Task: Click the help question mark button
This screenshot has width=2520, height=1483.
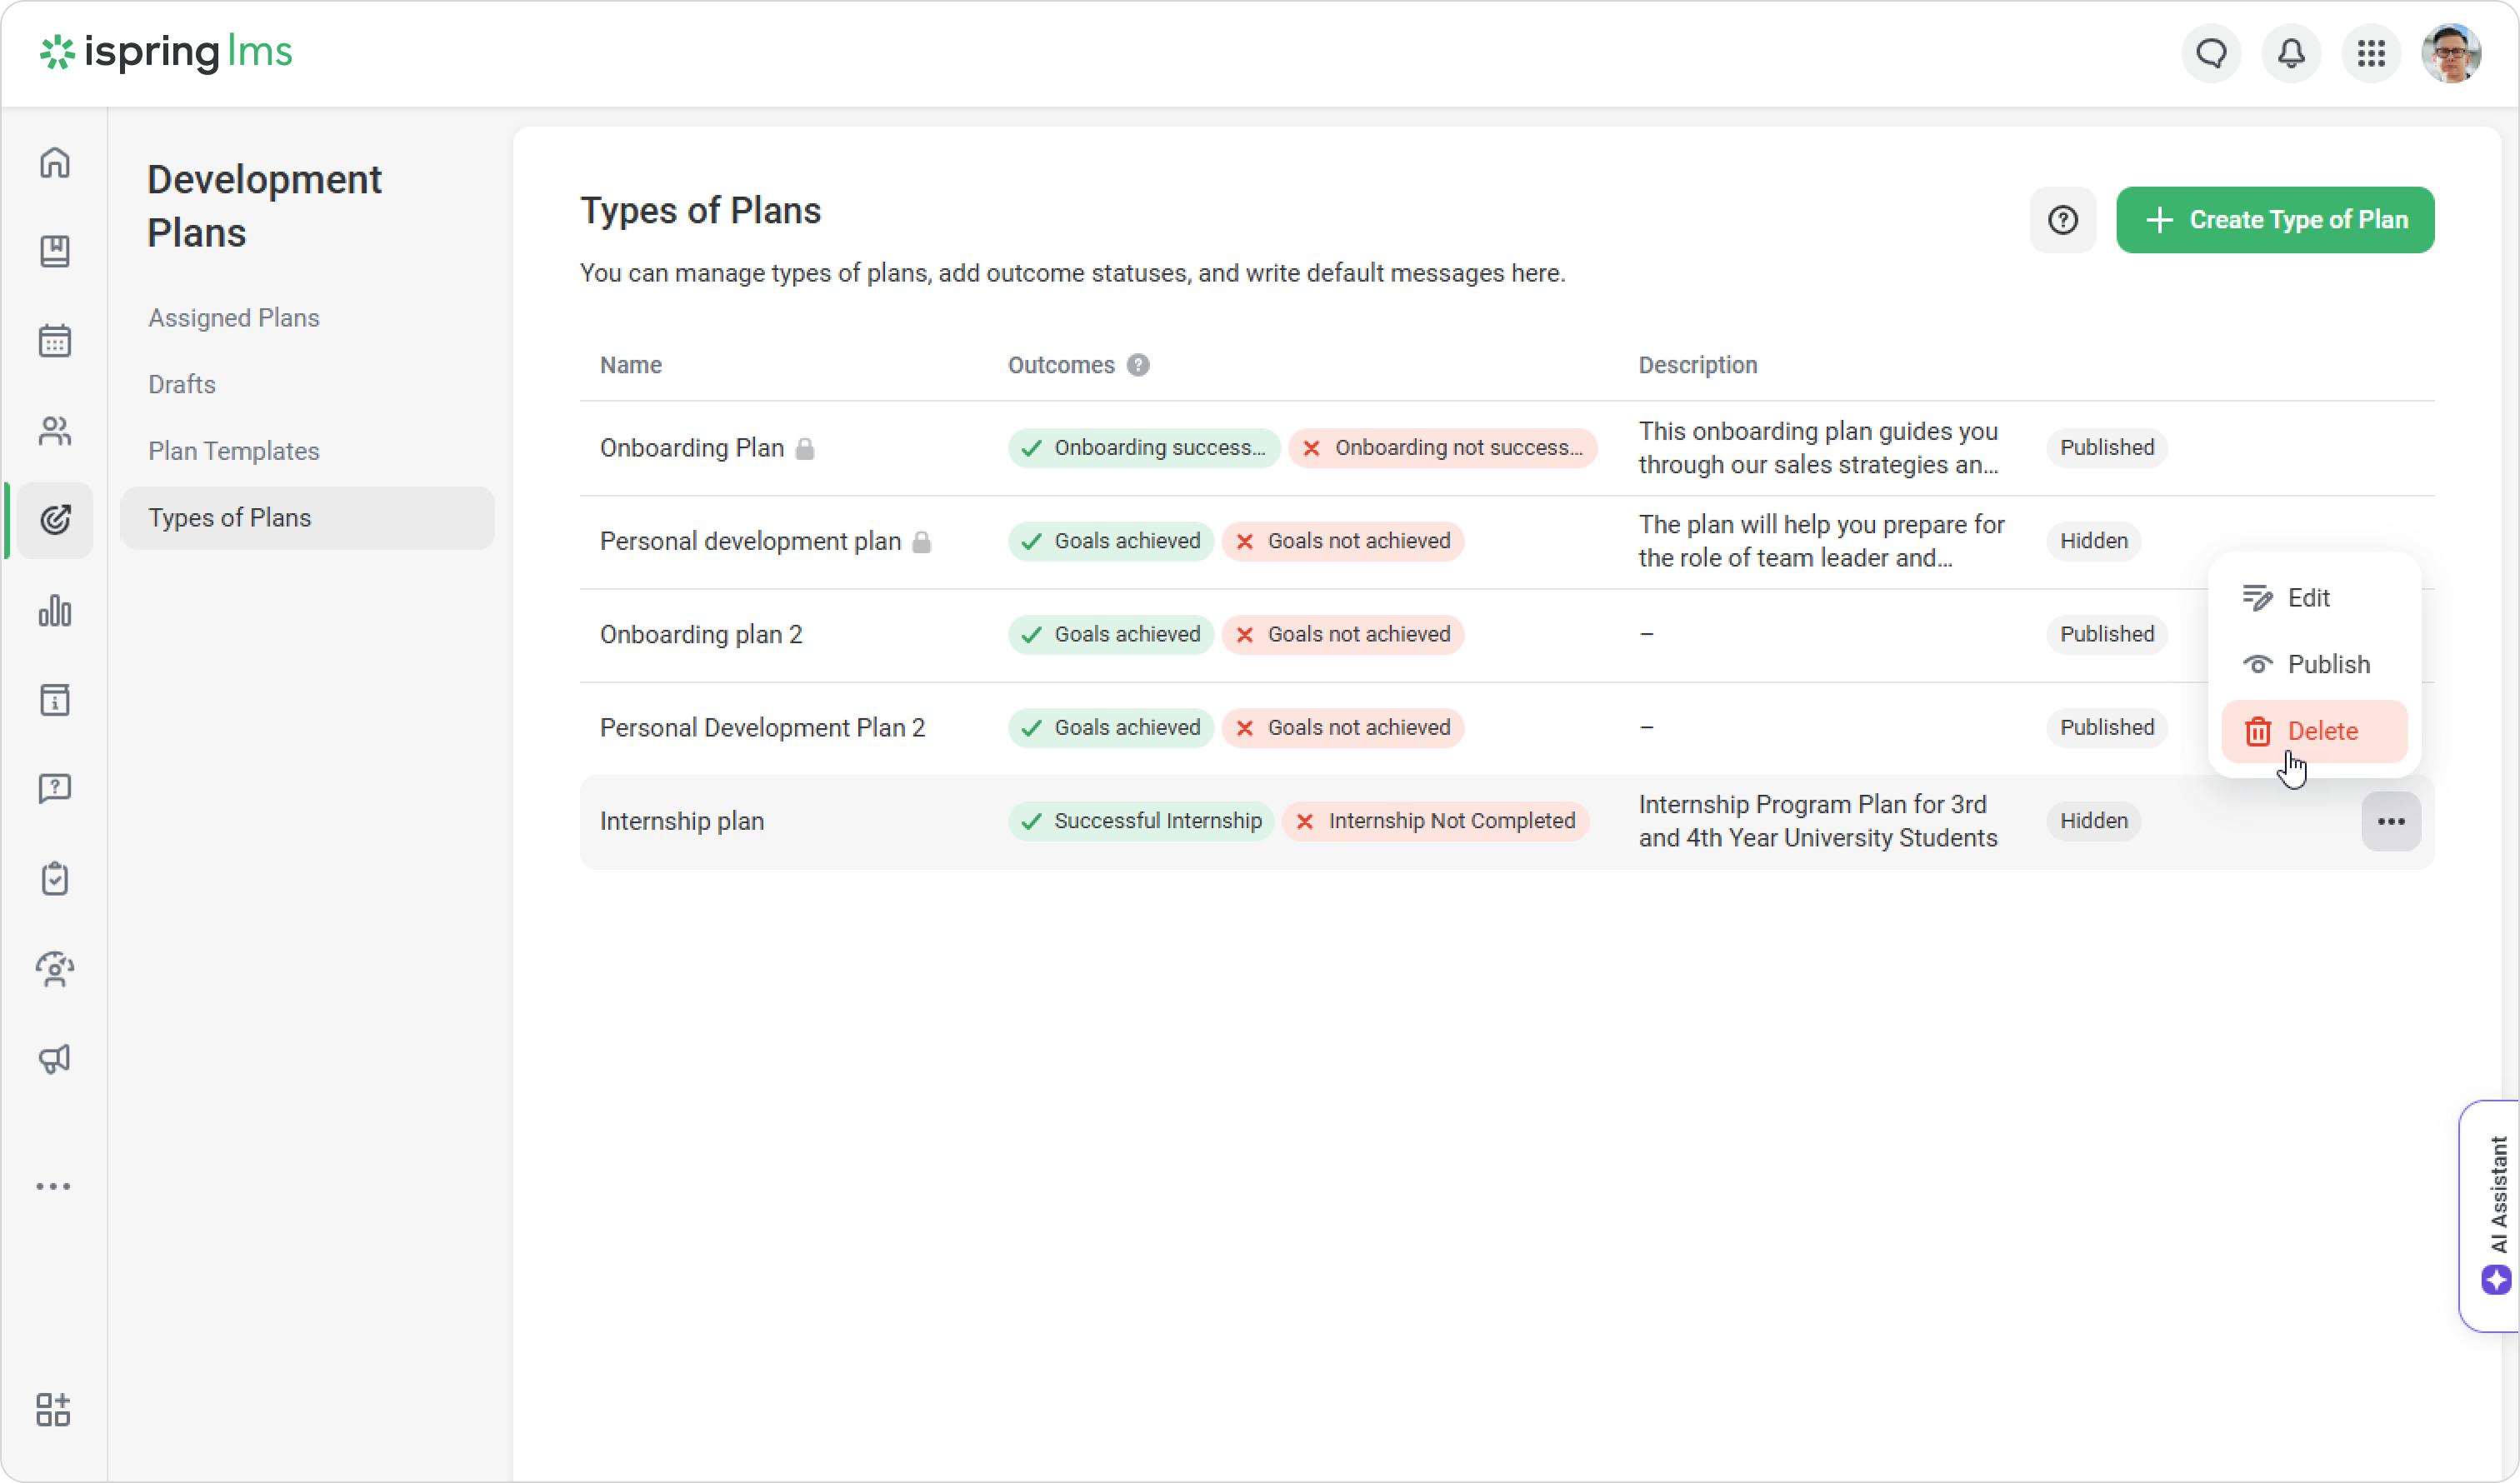Action: (2062, 220)
